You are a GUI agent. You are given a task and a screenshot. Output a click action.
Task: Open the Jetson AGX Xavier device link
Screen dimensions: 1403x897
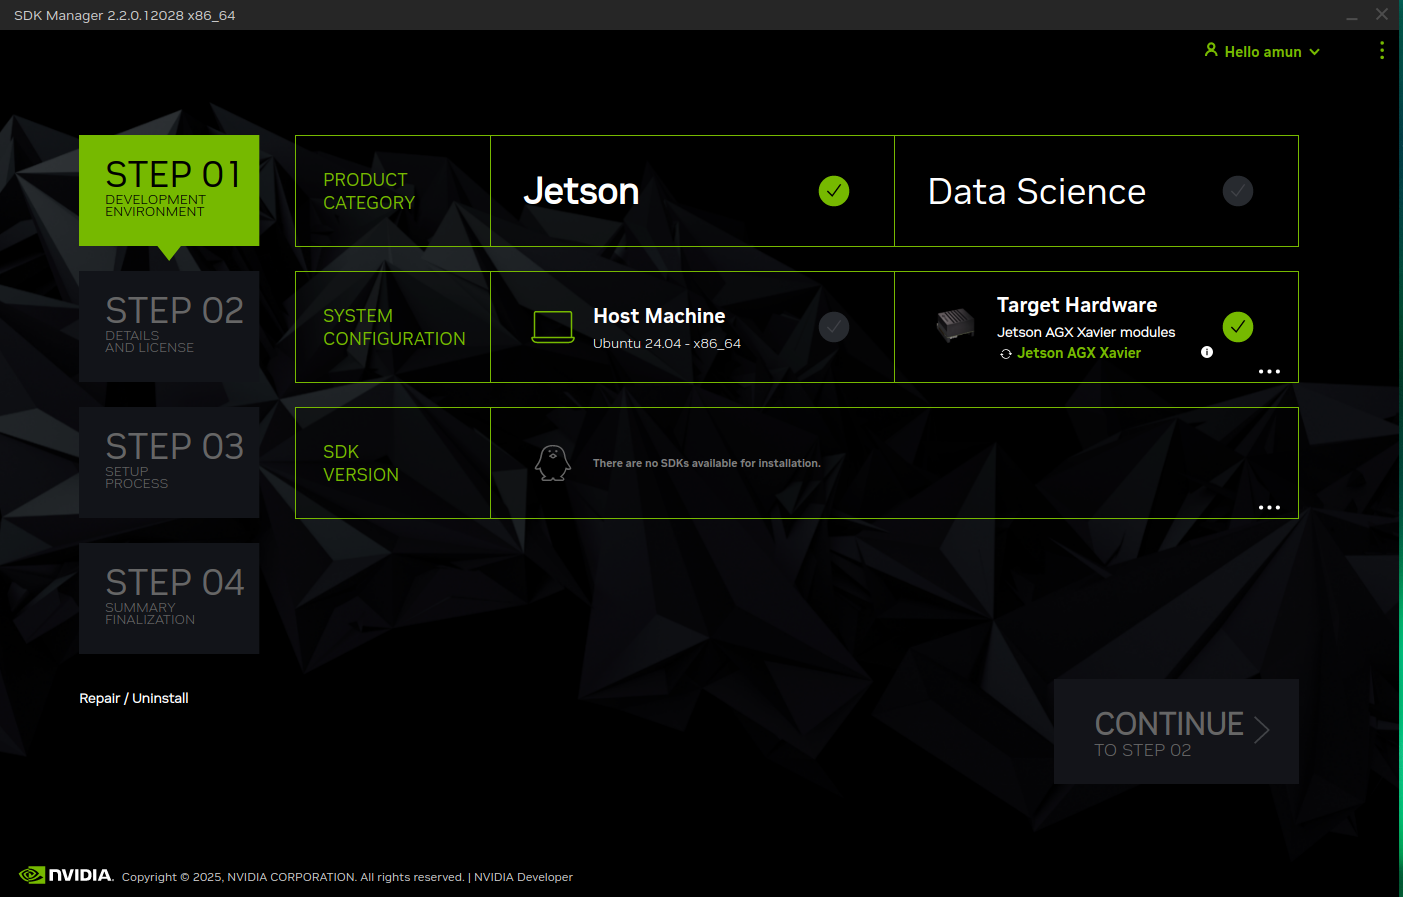point(1079,353)
